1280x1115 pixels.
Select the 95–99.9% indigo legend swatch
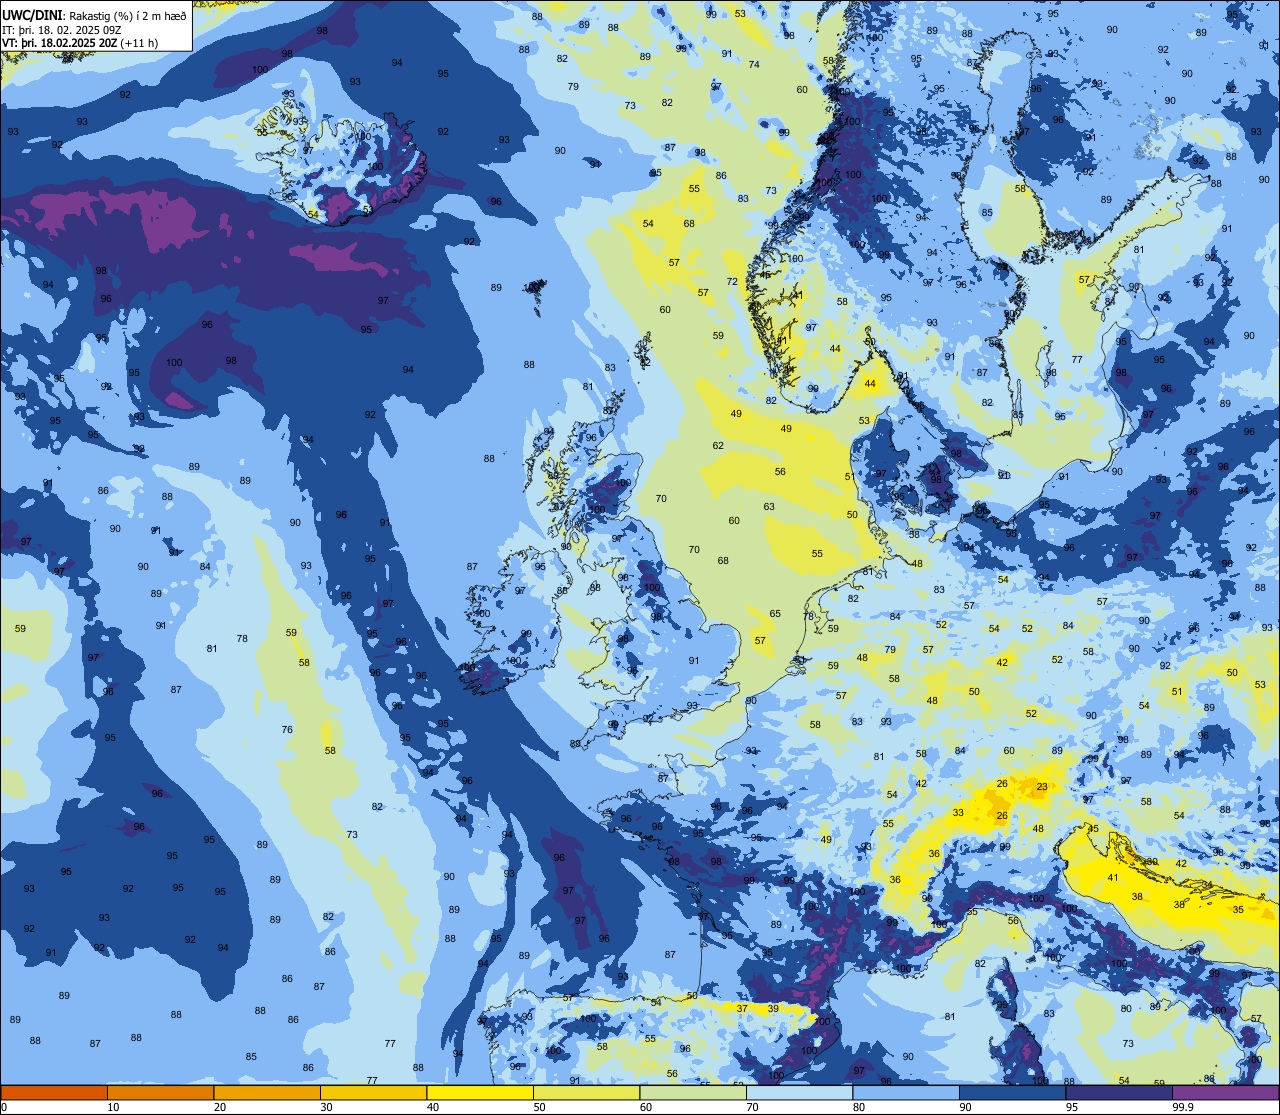click(x=1119, y=1092)
